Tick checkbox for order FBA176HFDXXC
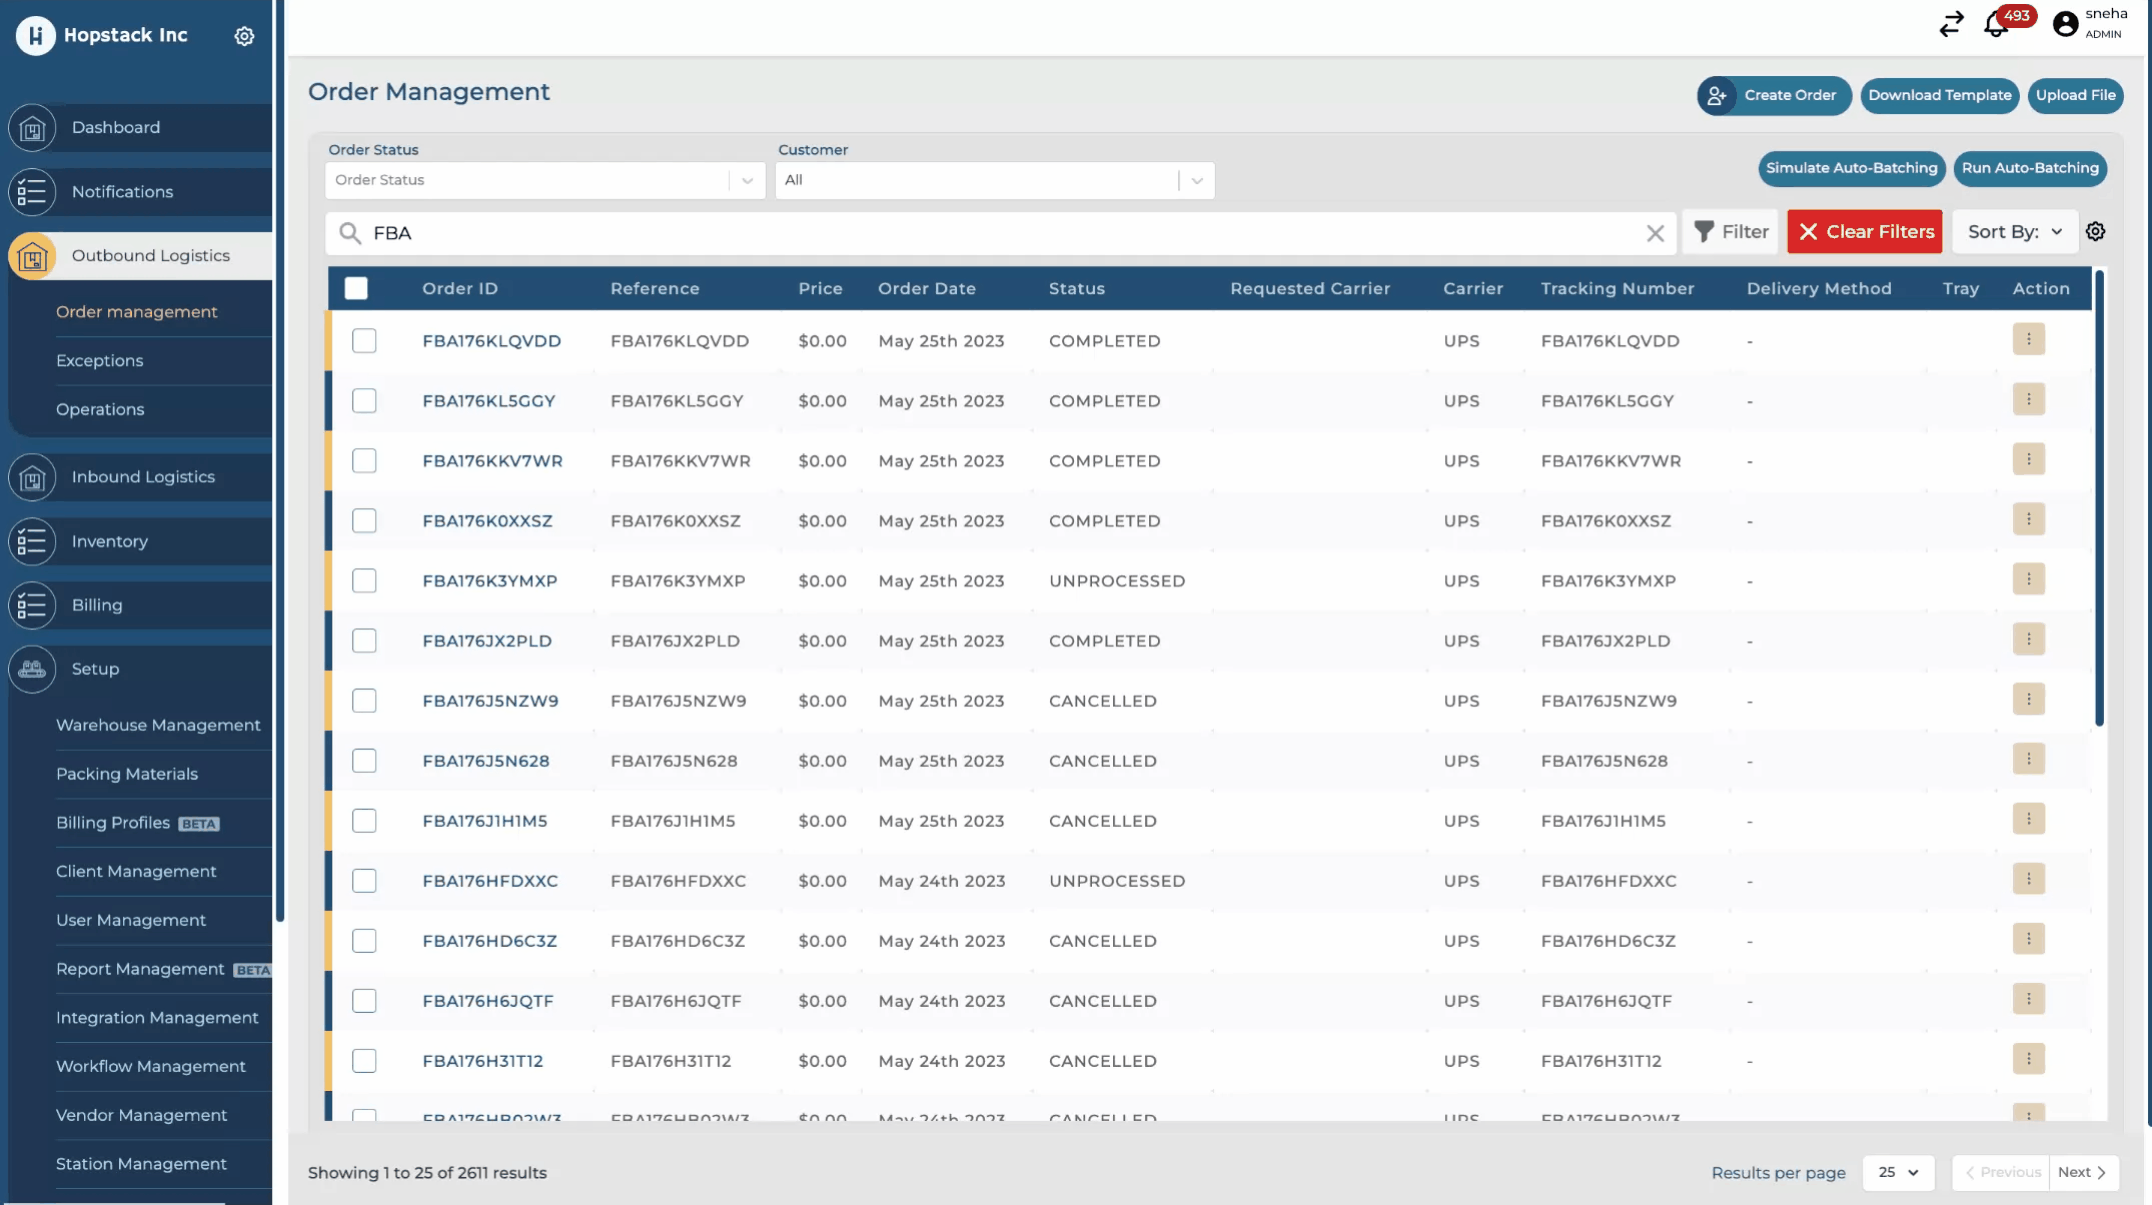Screen dimensions: 2152x1205 point(364,881)
